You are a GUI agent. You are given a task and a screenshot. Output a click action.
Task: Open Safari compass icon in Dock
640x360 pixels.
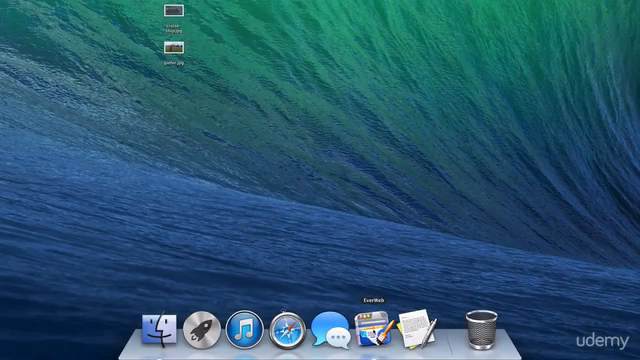point(287,330)
